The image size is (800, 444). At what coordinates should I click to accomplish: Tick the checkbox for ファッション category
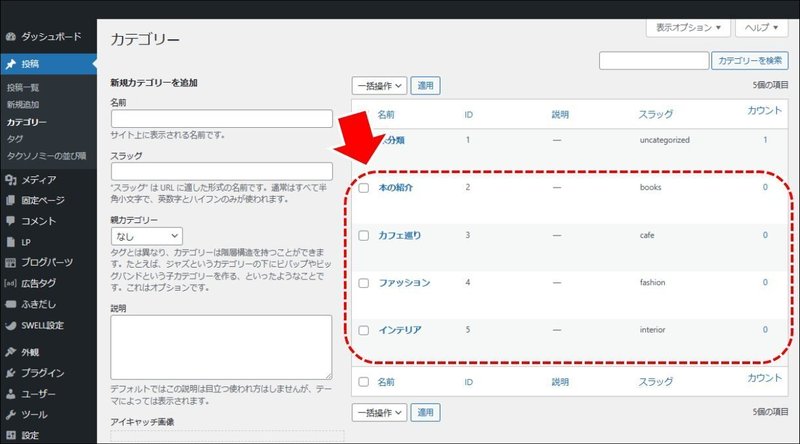click(363, 283)
